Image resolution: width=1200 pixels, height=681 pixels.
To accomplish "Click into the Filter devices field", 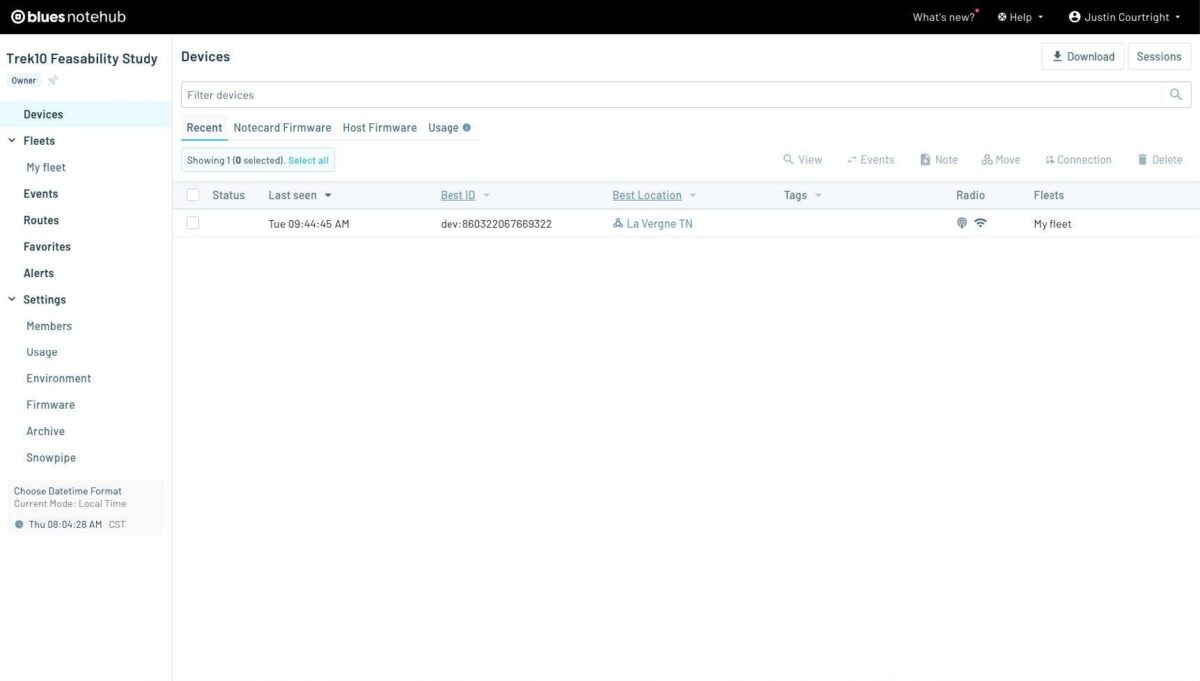I will pos(670,95).
